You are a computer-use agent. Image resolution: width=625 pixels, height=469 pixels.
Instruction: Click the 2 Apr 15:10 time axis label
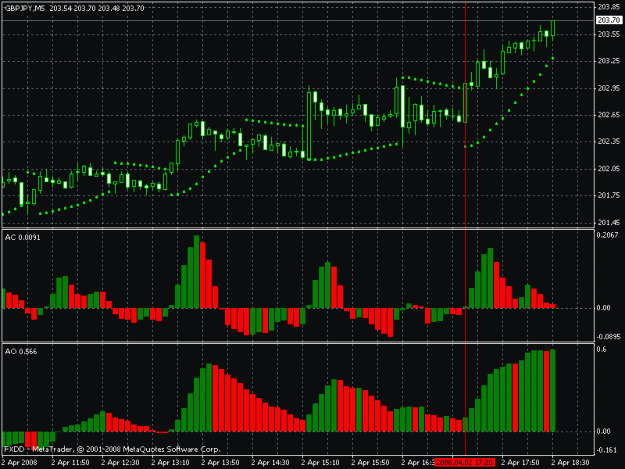point(320,463)
